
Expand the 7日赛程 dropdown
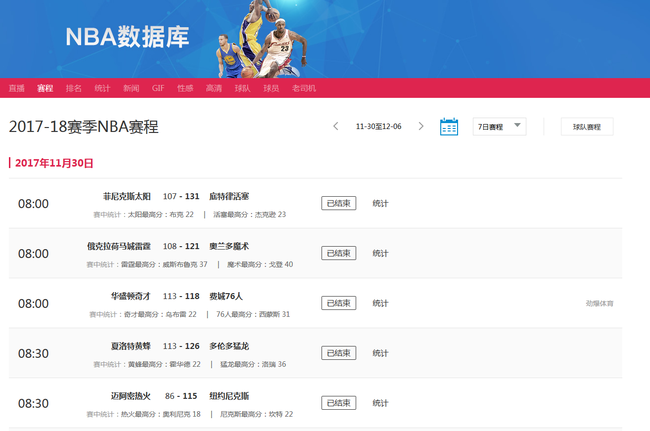[500, 127]
